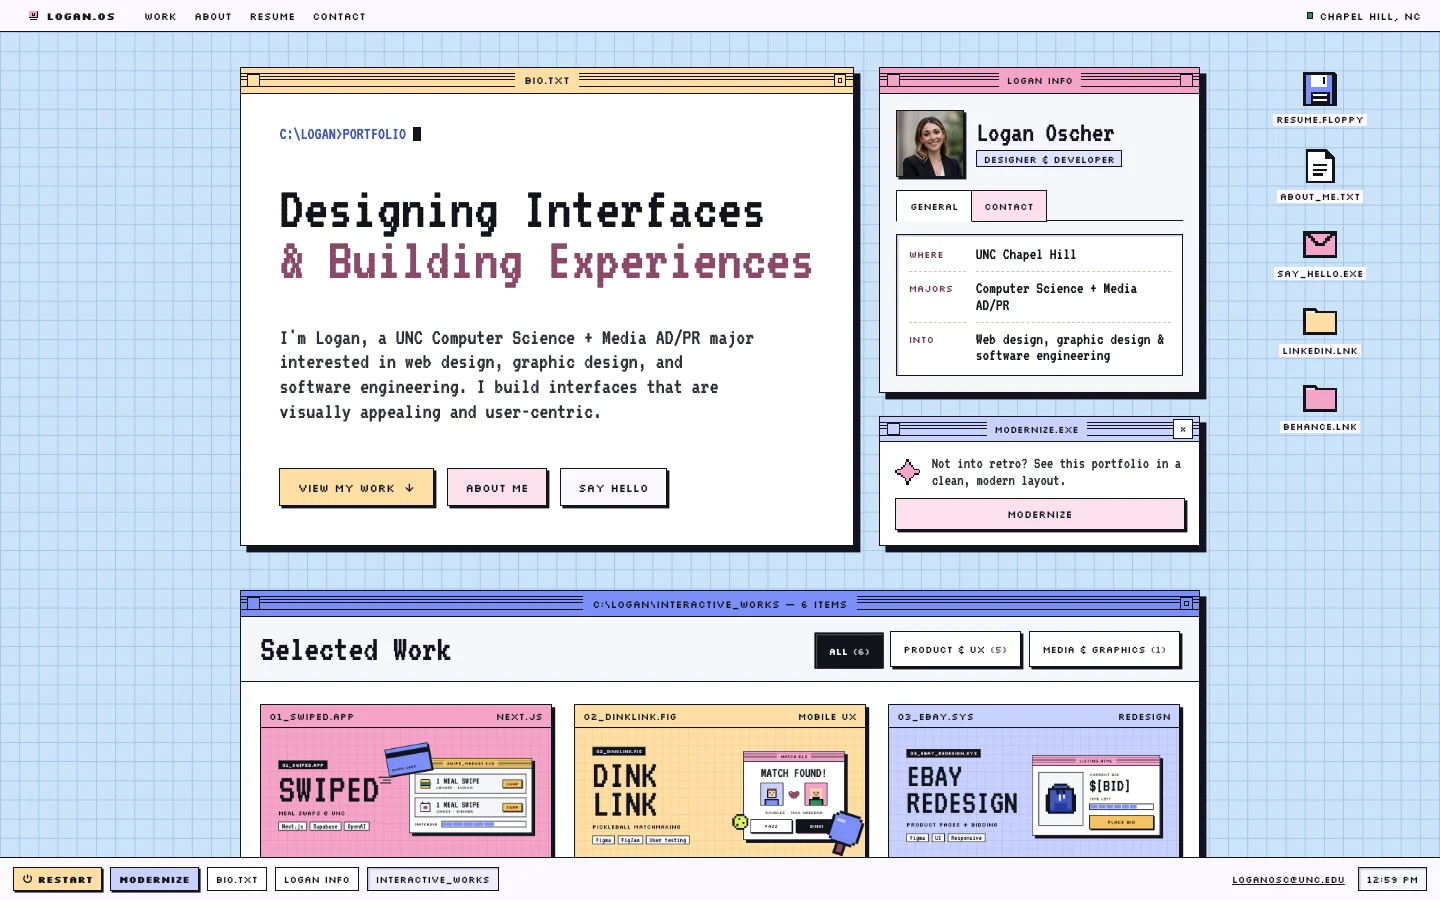The height and width of the screenshot is (900, 1440).
Task: Filter work by MEDIA & GRAPHICS (1)
Action: (1104, 649)
